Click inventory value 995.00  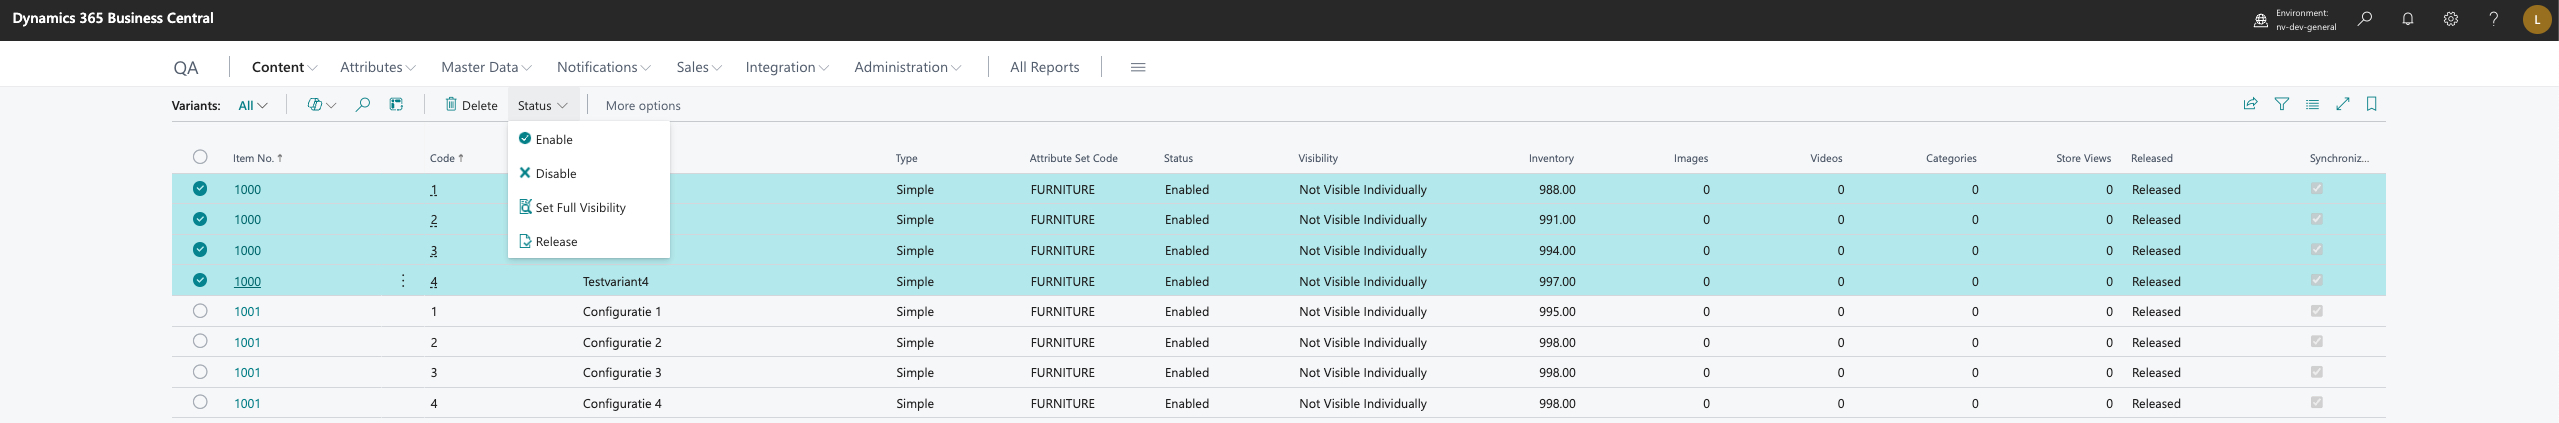click(x=1557, y=311)
